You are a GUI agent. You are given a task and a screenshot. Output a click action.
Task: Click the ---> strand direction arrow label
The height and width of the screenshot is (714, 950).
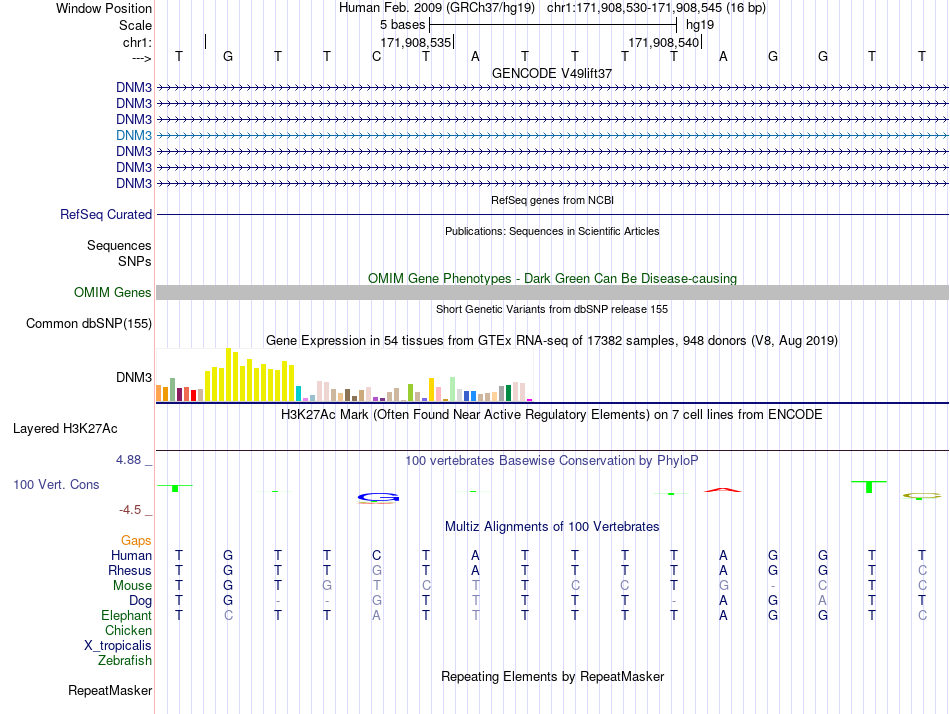coord(142,59)
